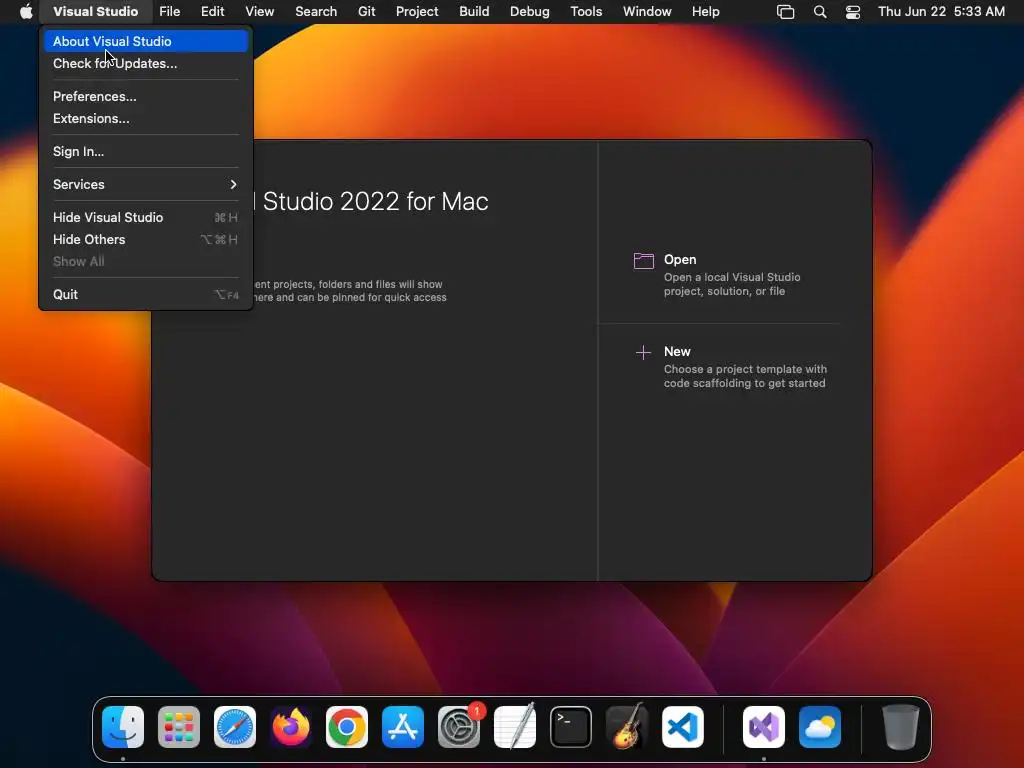Image resolution: width=1024 pixels, height=768 pixels.
Task: Open Visual Studio Code Dock icon
Action: [683, 727]
